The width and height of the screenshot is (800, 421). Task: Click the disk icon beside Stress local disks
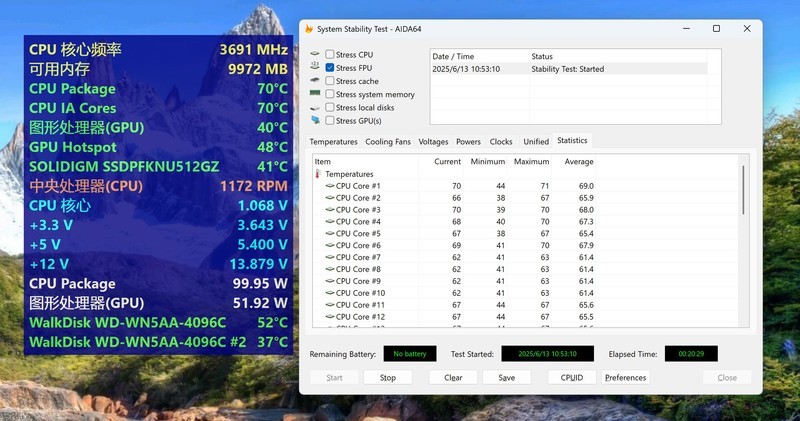click(316, 107)
